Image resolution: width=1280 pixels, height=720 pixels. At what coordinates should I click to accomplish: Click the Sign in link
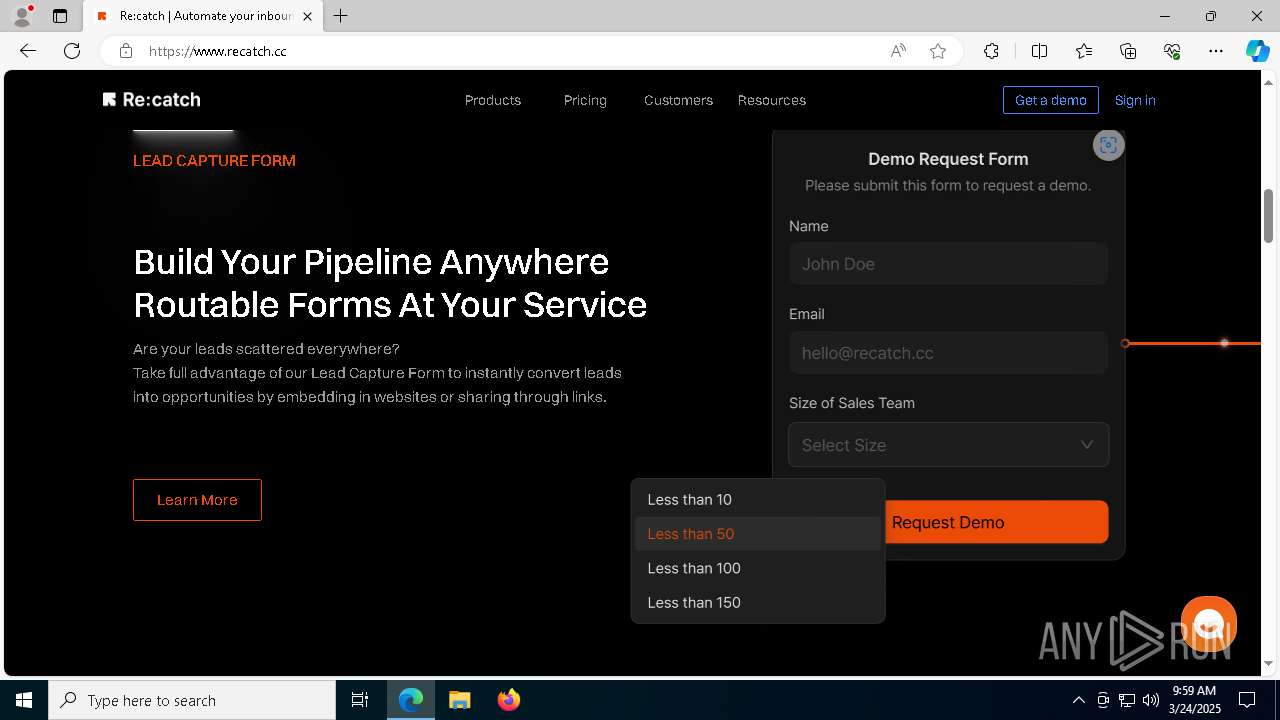[1135, 100]
